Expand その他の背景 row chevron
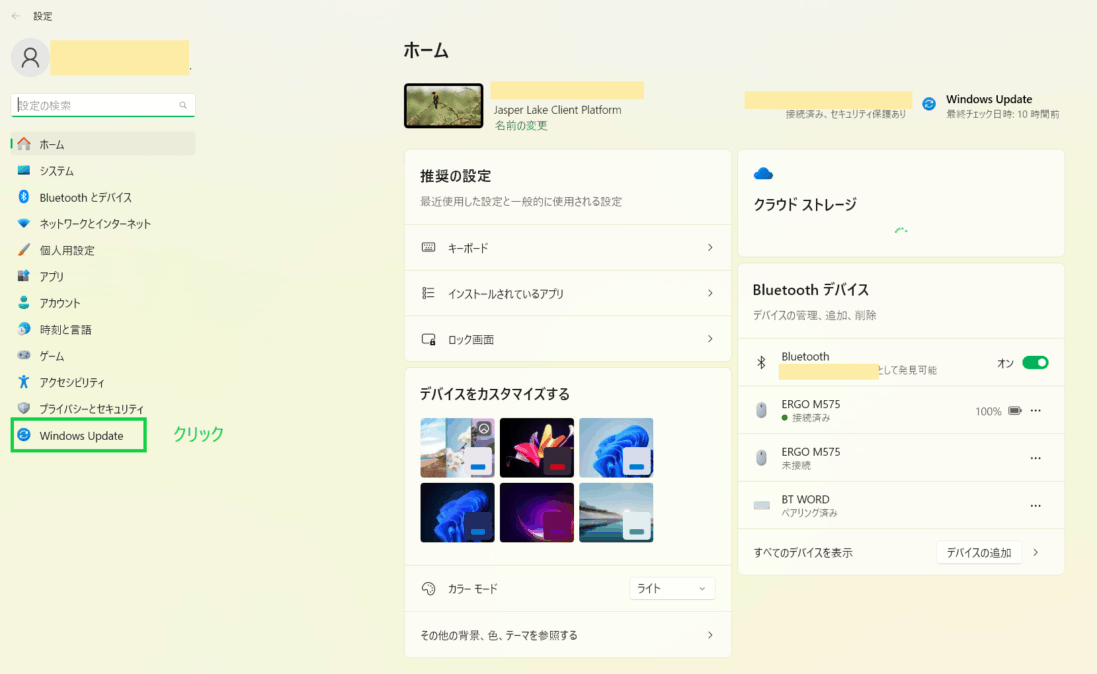 pos(710,635)
